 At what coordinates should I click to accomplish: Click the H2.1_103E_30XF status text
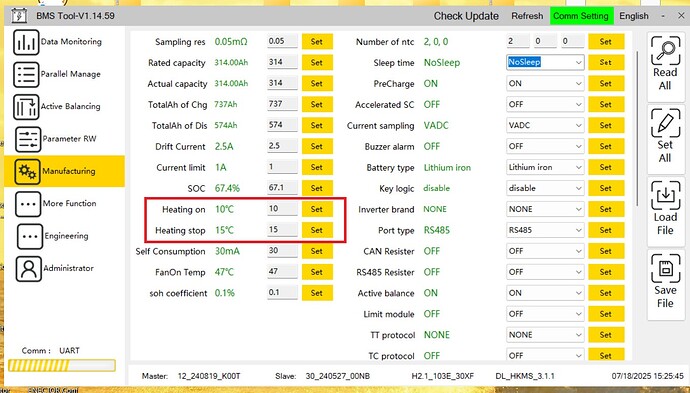[443, 376]
